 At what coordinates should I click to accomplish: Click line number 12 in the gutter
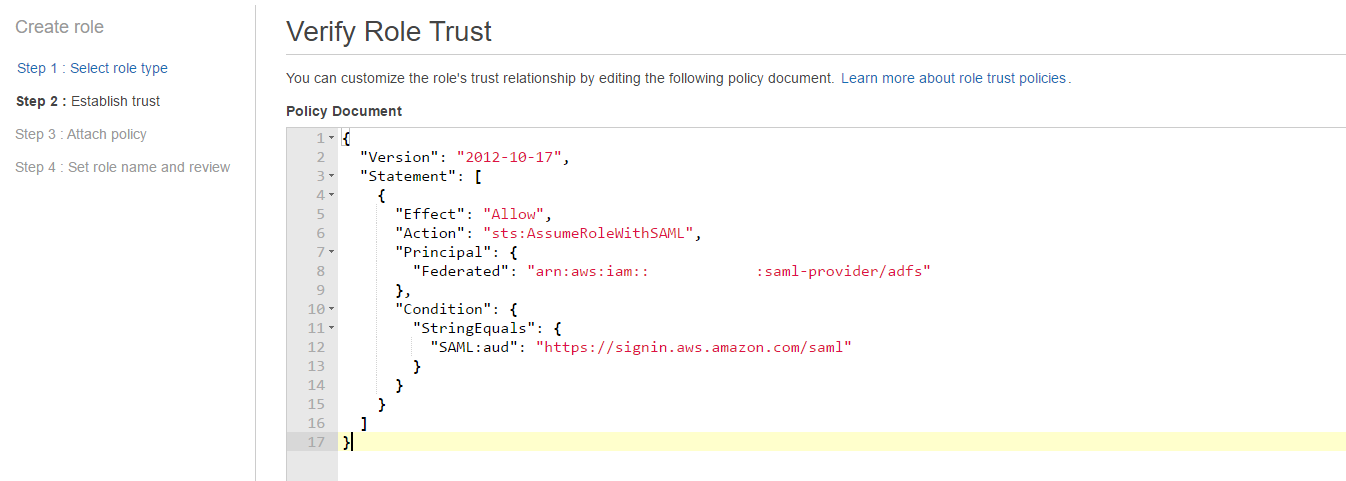[316, 347]
